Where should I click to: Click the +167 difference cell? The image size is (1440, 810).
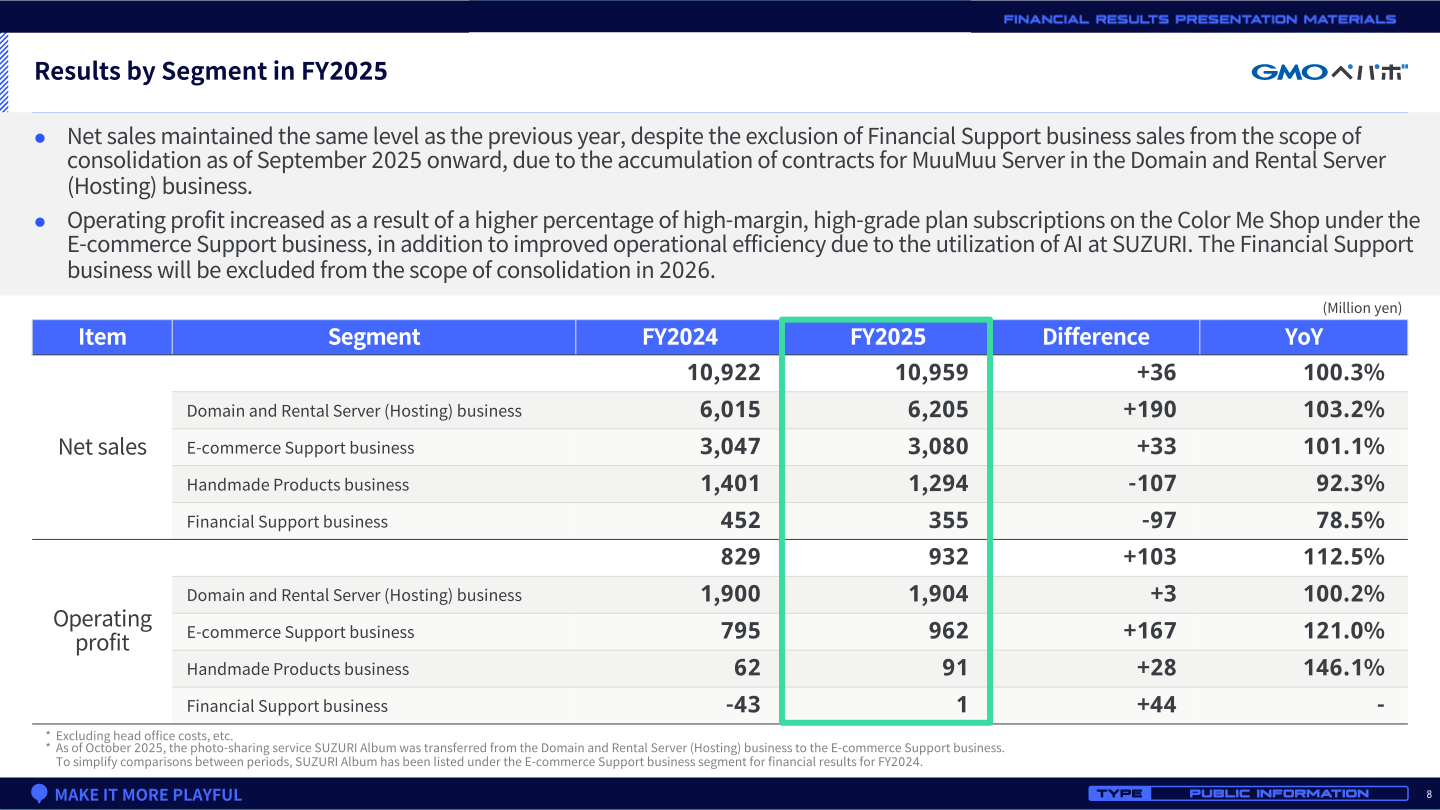(x=1149, y=631)
